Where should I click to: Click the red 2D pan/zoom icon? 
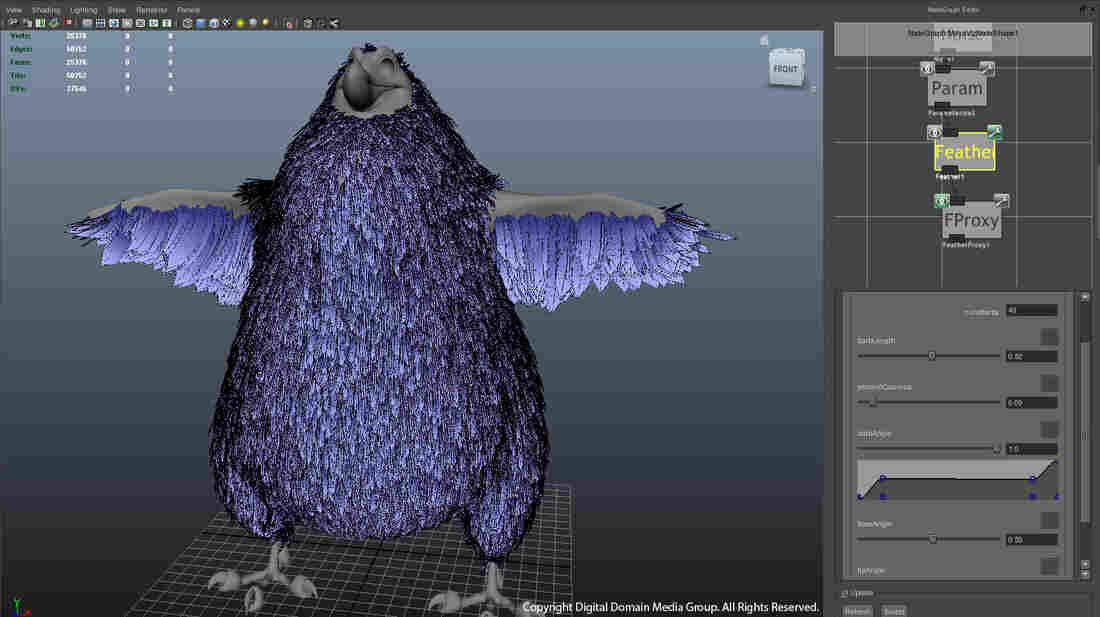[x=68, y=23]
